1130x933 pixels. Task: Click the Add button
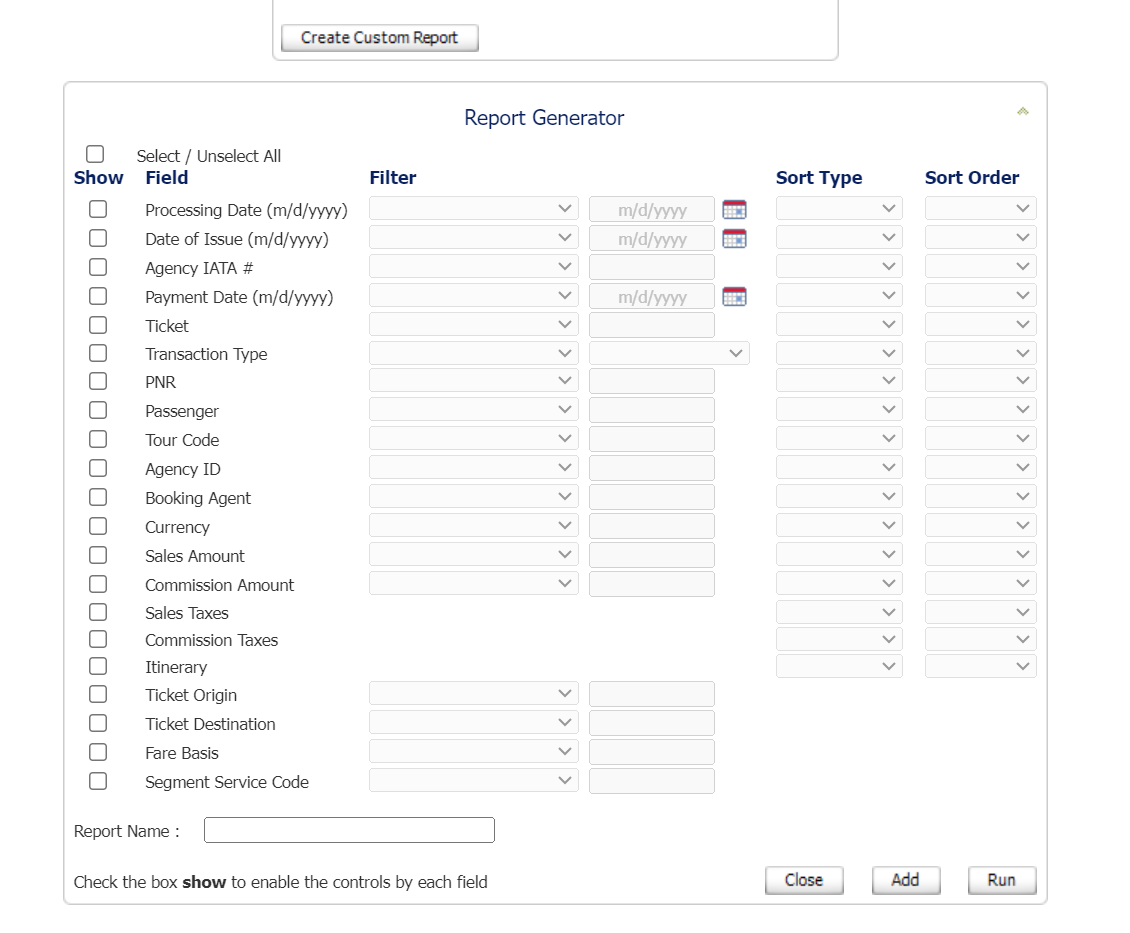coord(905,880)
